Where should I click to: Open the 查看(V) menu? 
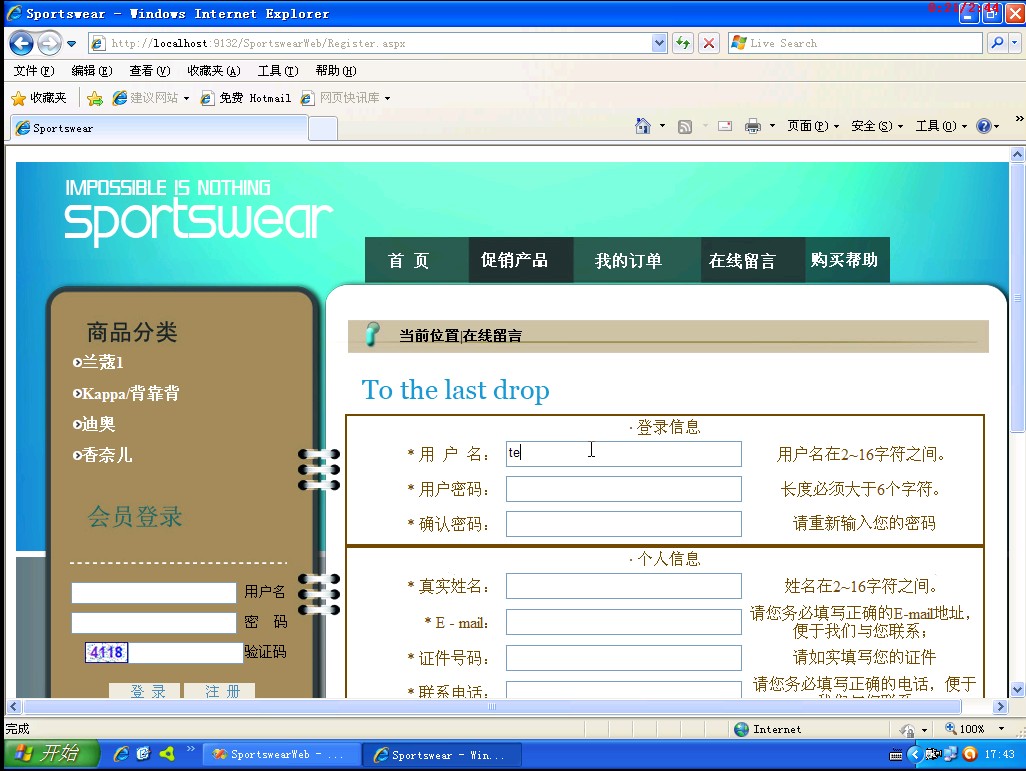(x=149, y=71)
